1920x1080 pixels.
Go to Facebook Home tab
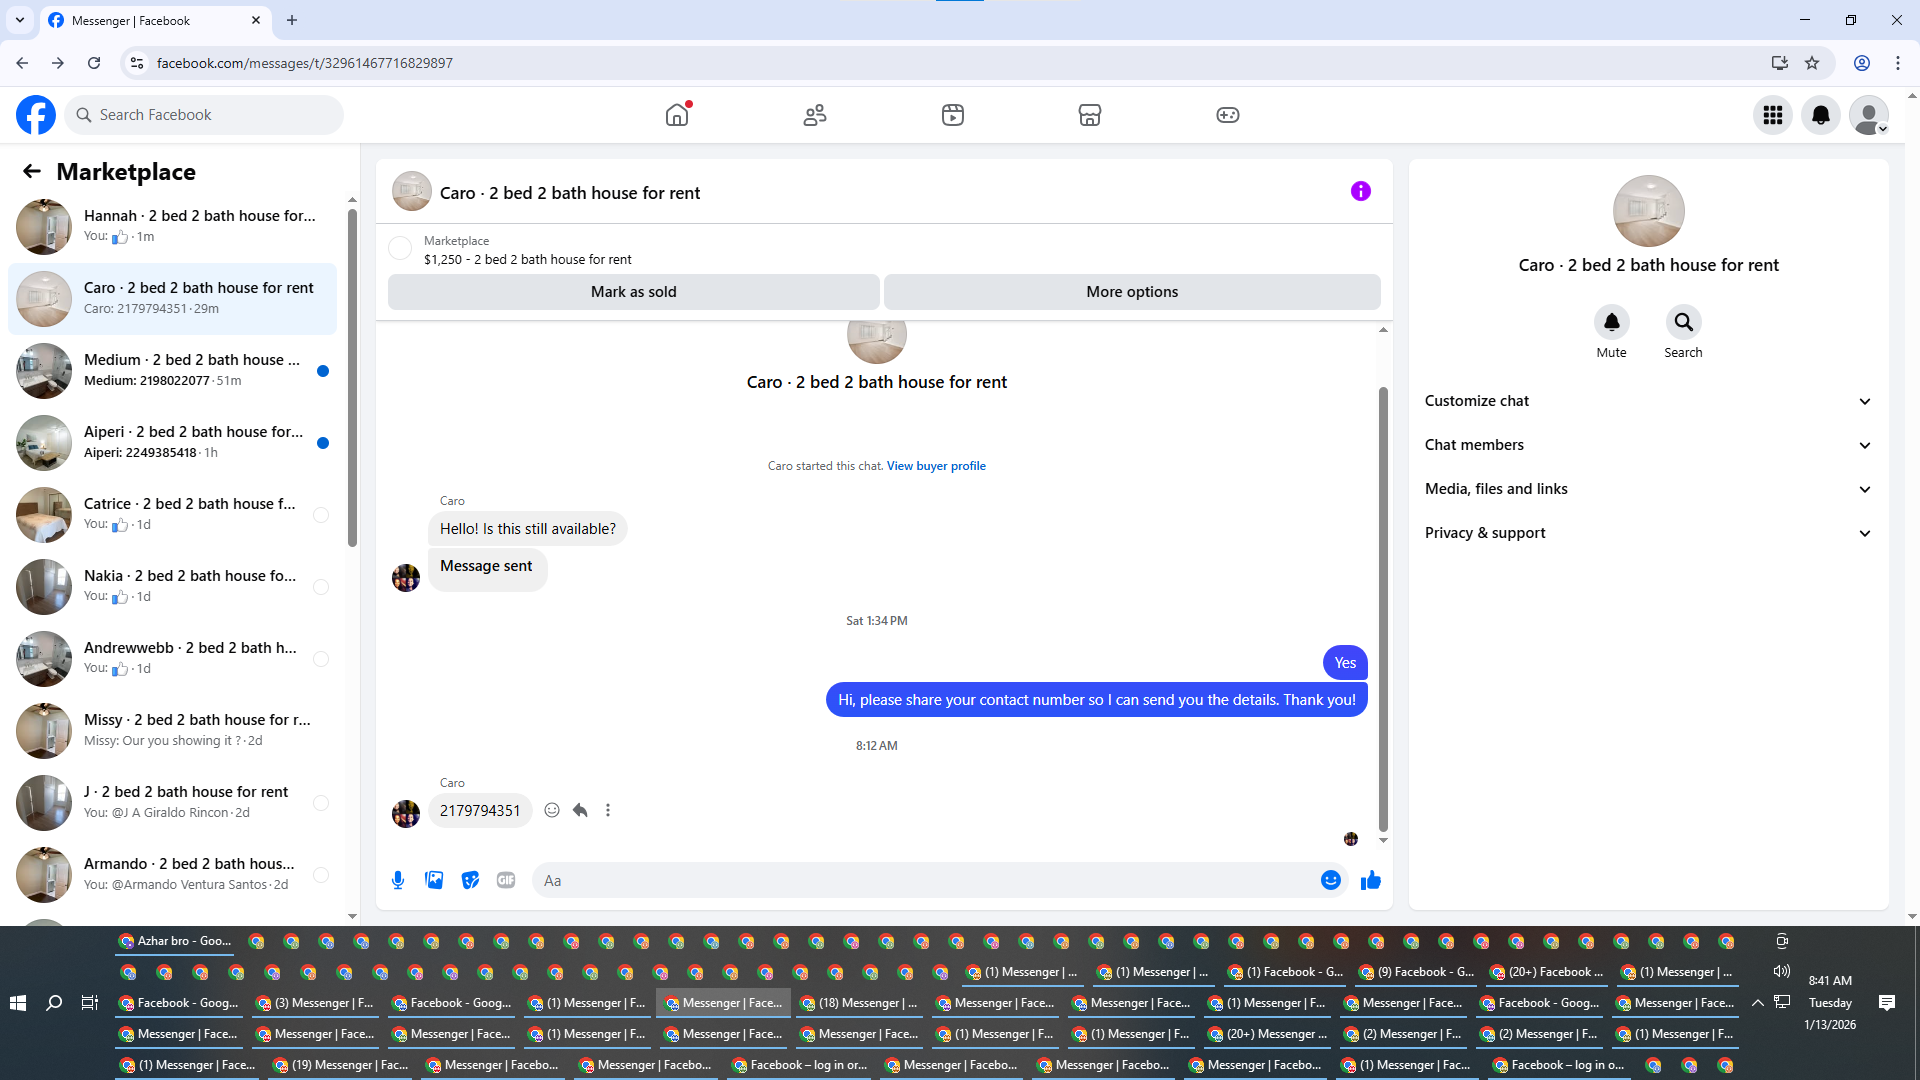pos(677,115)
